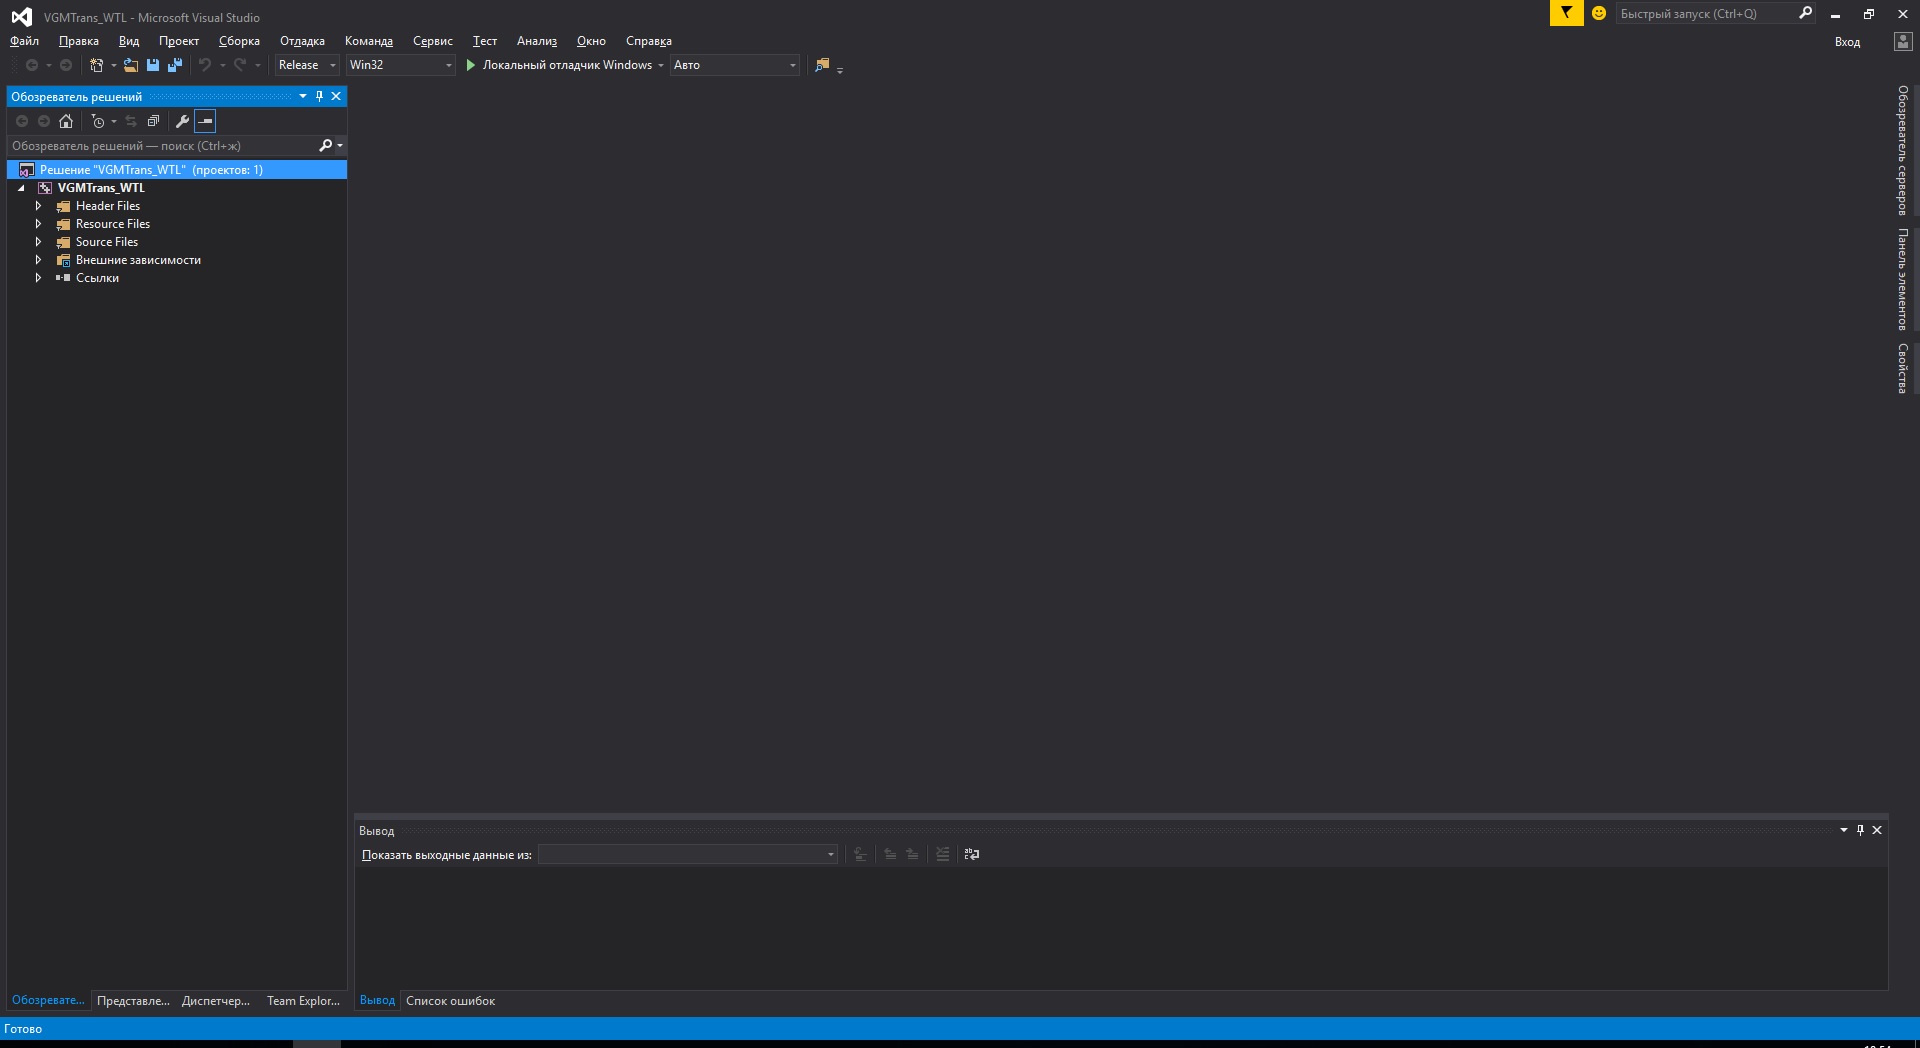Screen dimensions: 1920x1048
Task: Click the New Project toolbar icon
Action: pyautogui.click(x=97, y=65)
